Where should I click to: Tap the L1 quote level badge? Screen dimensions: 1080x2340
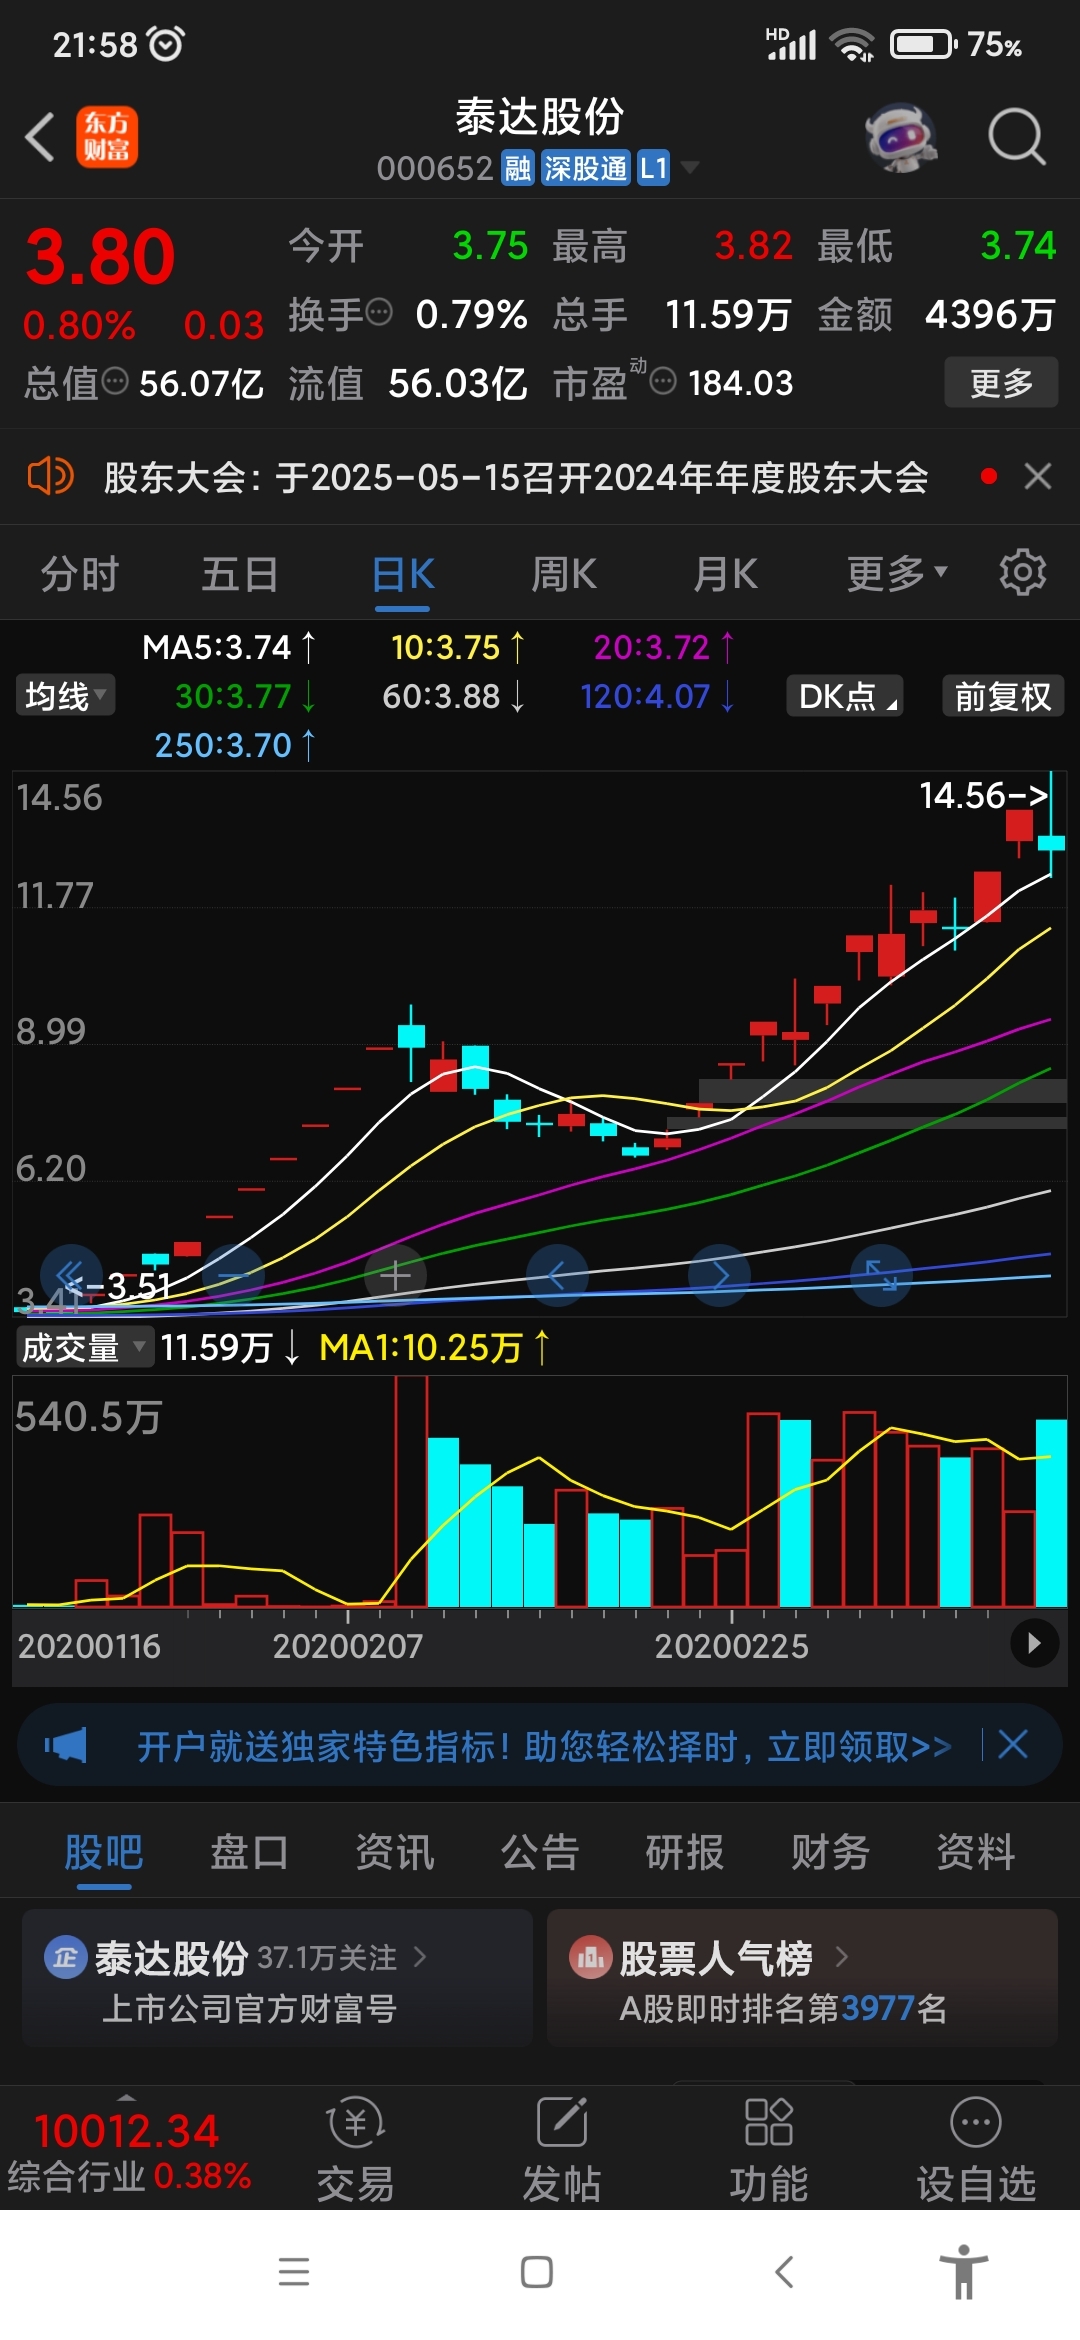[653, 168]
